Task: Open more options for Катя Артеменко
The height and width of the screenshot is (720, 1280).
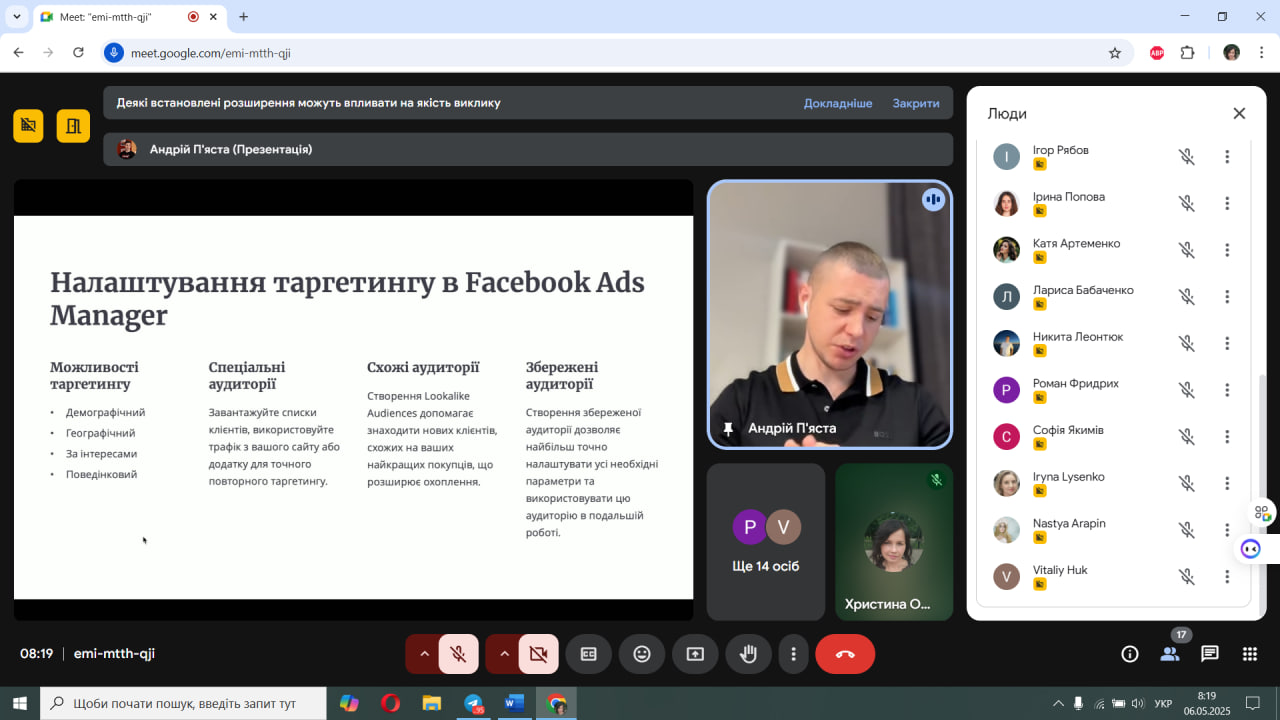Action: 1227,250
